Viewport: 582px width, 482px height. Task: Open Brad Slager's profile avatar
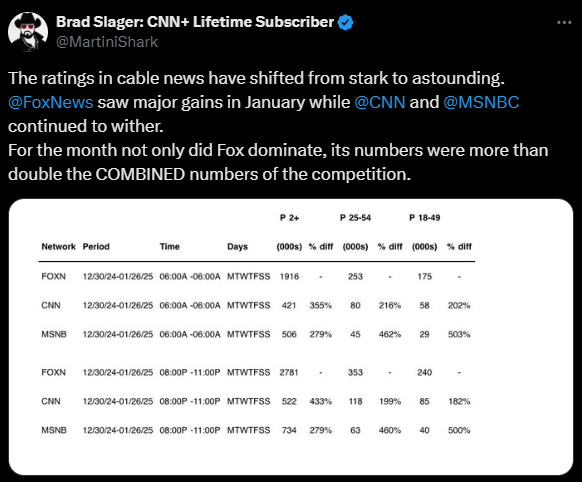pyautogui.click(x=28, y=32)
